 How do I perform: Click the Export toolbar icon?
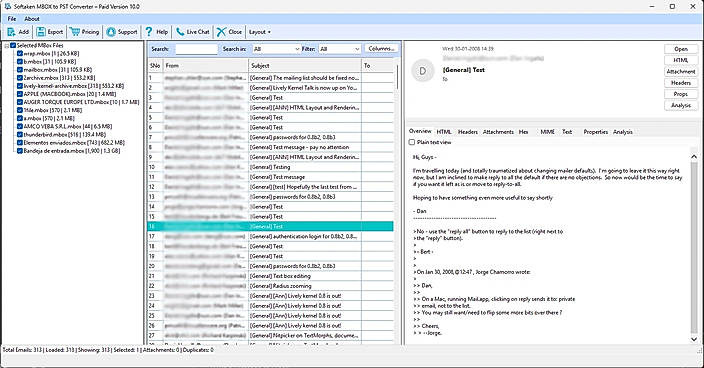click(x=41, y=32)
